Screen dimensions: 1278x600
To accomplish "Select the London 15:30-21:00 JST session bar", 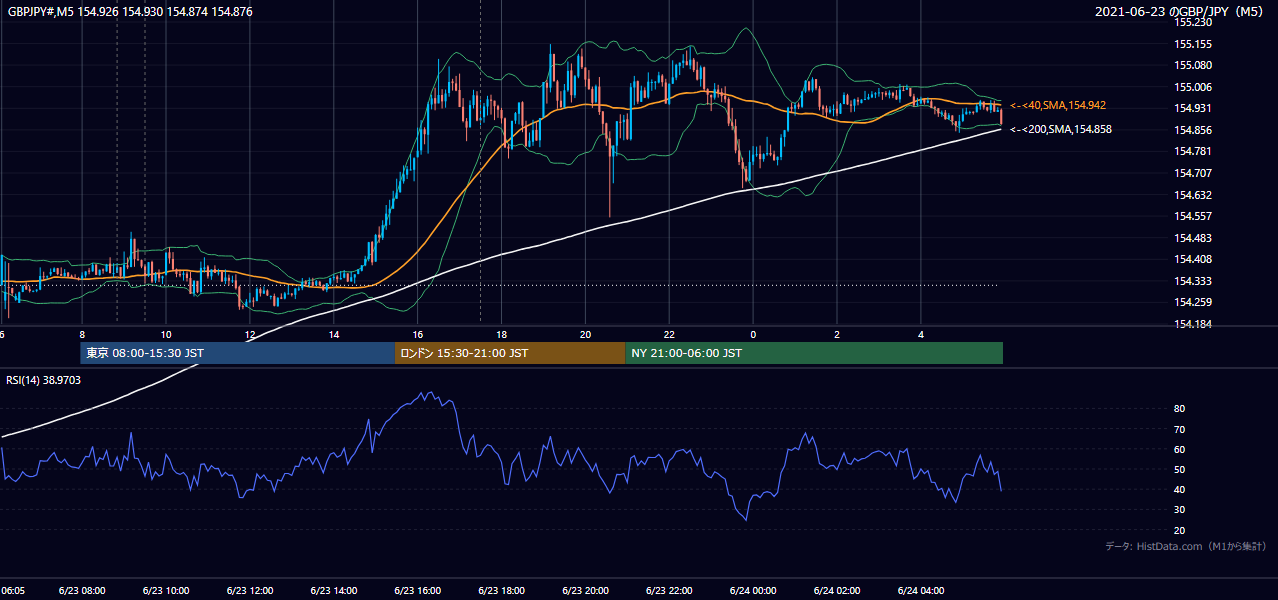I will (510, 353).
